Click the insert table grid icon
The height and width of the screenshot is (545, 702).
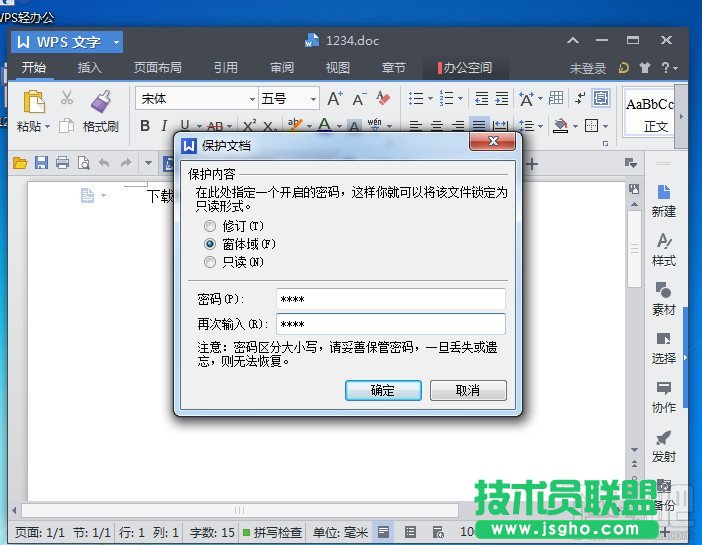(x=556, y=98)
